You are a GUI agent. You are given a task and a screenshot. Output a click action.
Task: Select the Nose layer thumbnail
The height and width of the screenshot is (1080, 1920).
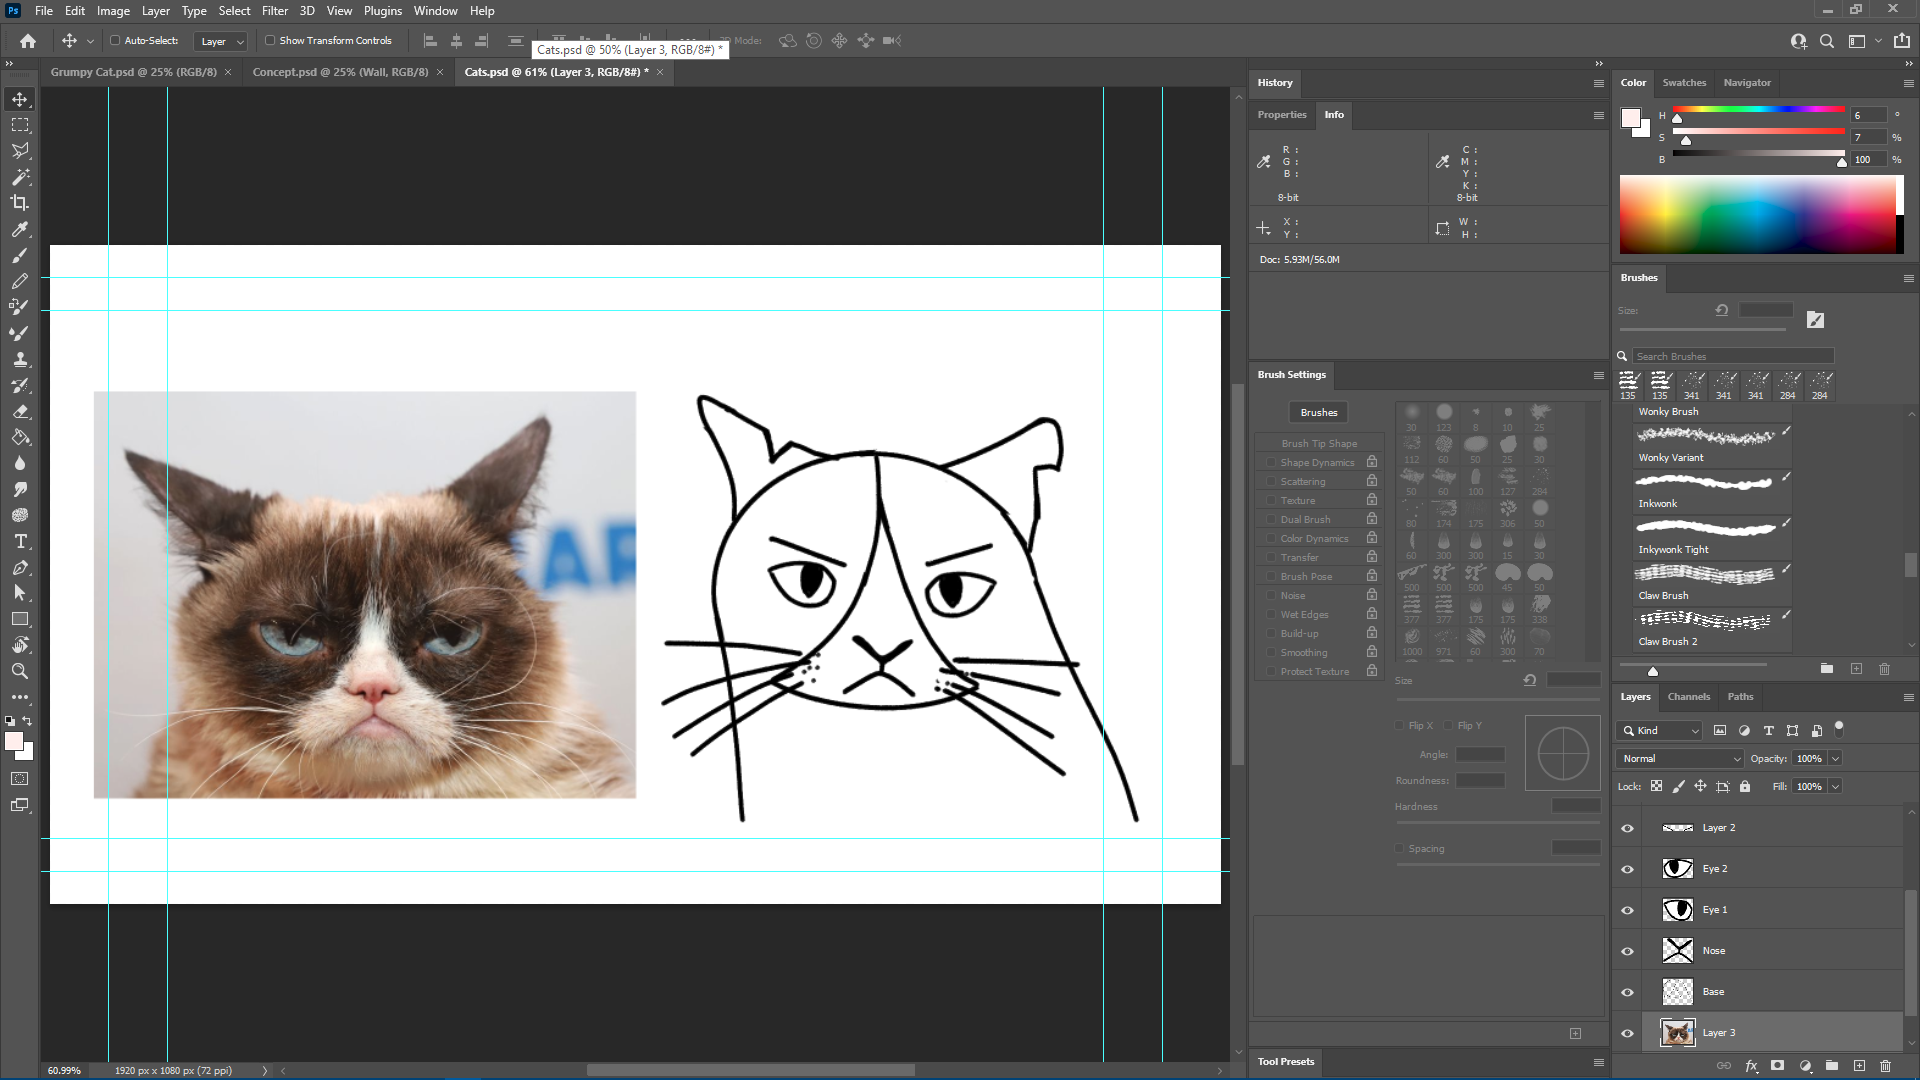[1677, 951]
